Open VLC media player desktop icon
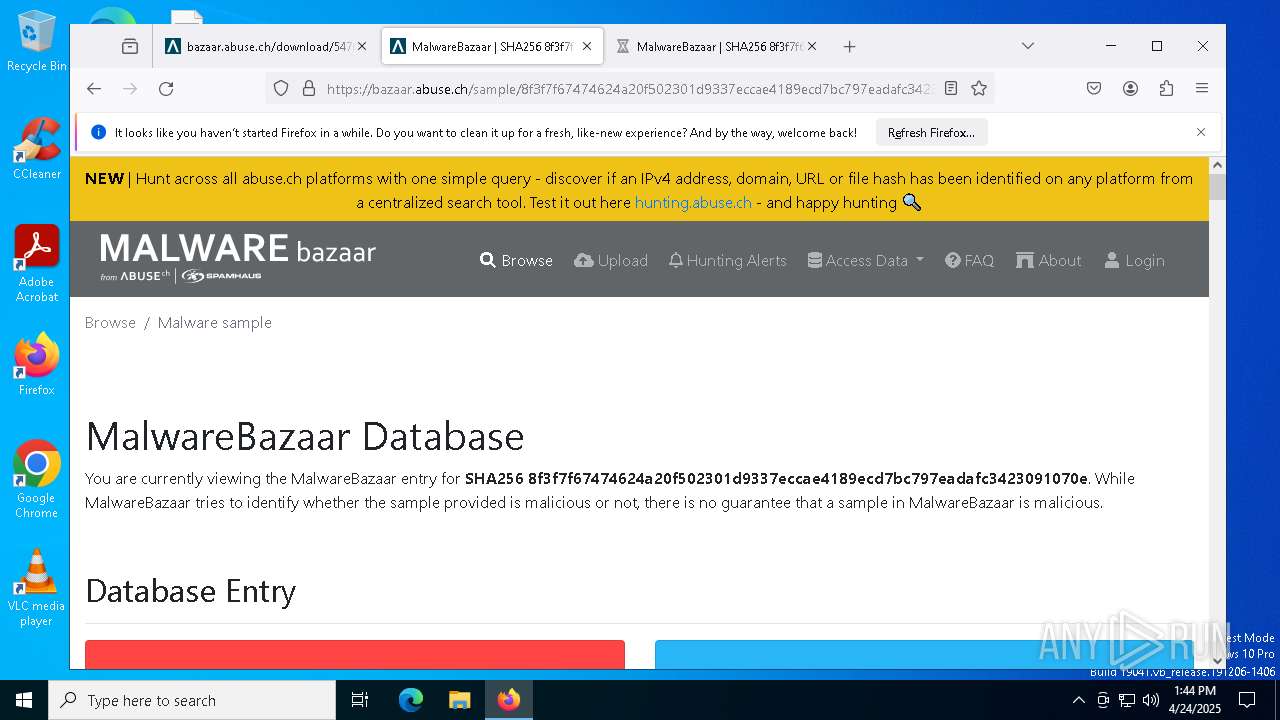Image resolution: width=1280 pixels, height=720 pixels. pos(36,587)
